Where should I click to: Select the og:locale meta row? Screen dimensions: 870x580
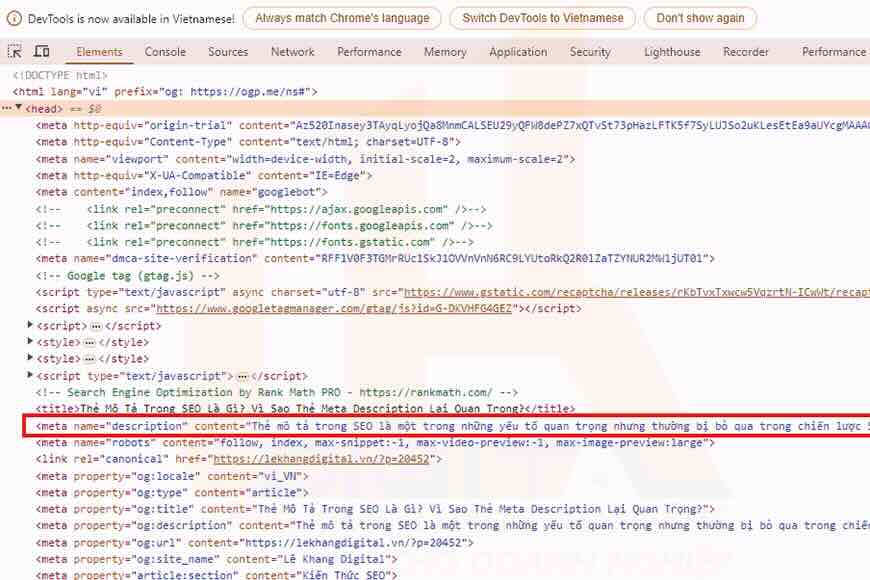[172, 476]
